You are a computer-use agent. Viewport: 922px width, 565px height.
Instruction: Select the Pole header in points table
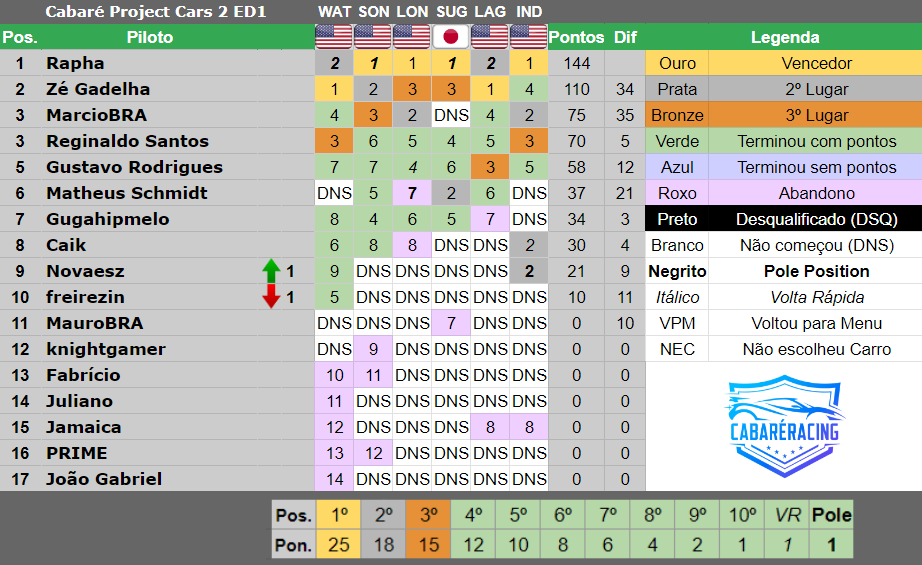click(831, 515)
